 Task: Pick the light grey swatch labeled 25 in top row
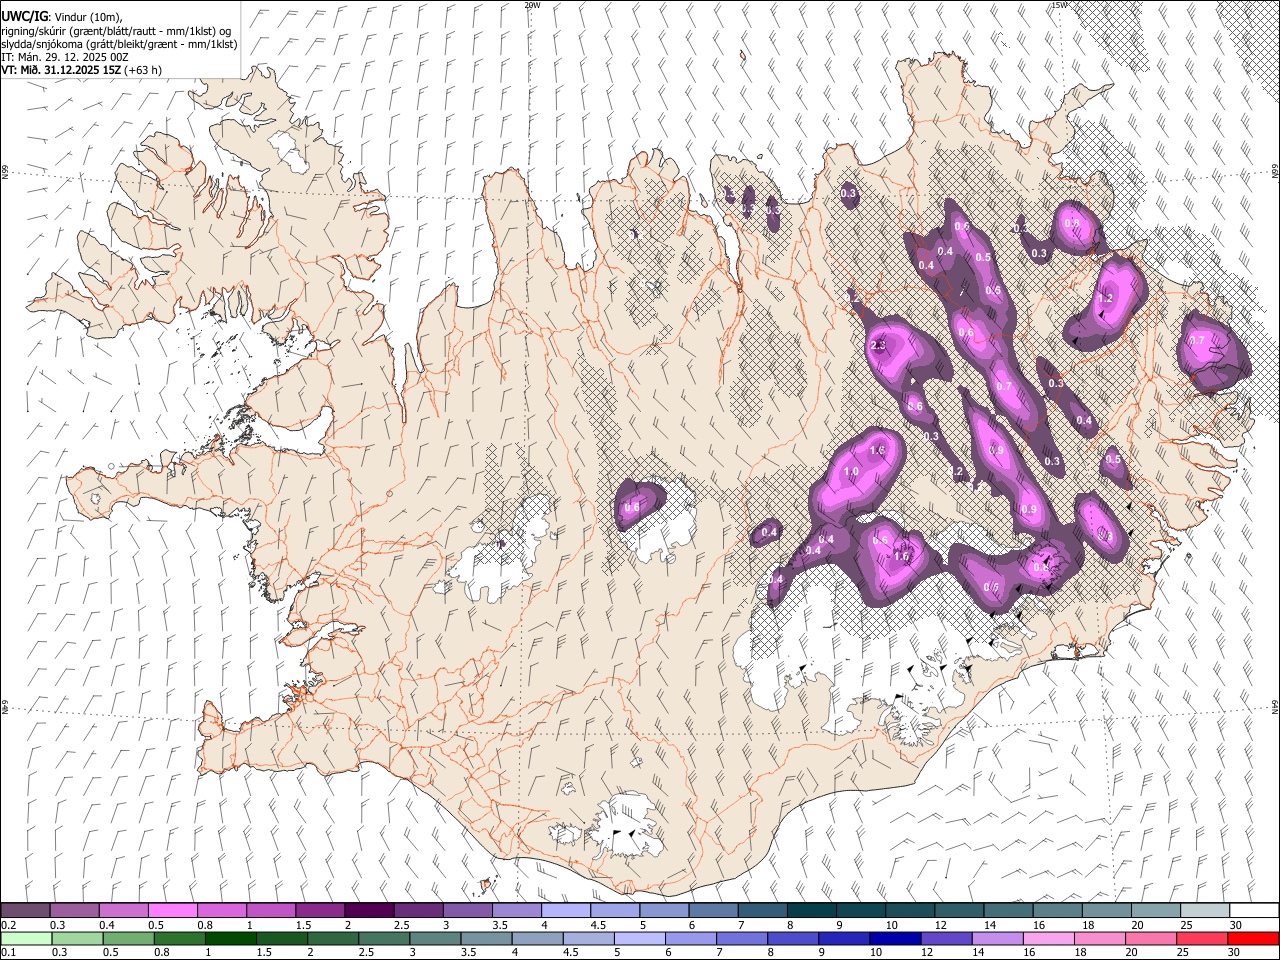tap(1205, 910)
